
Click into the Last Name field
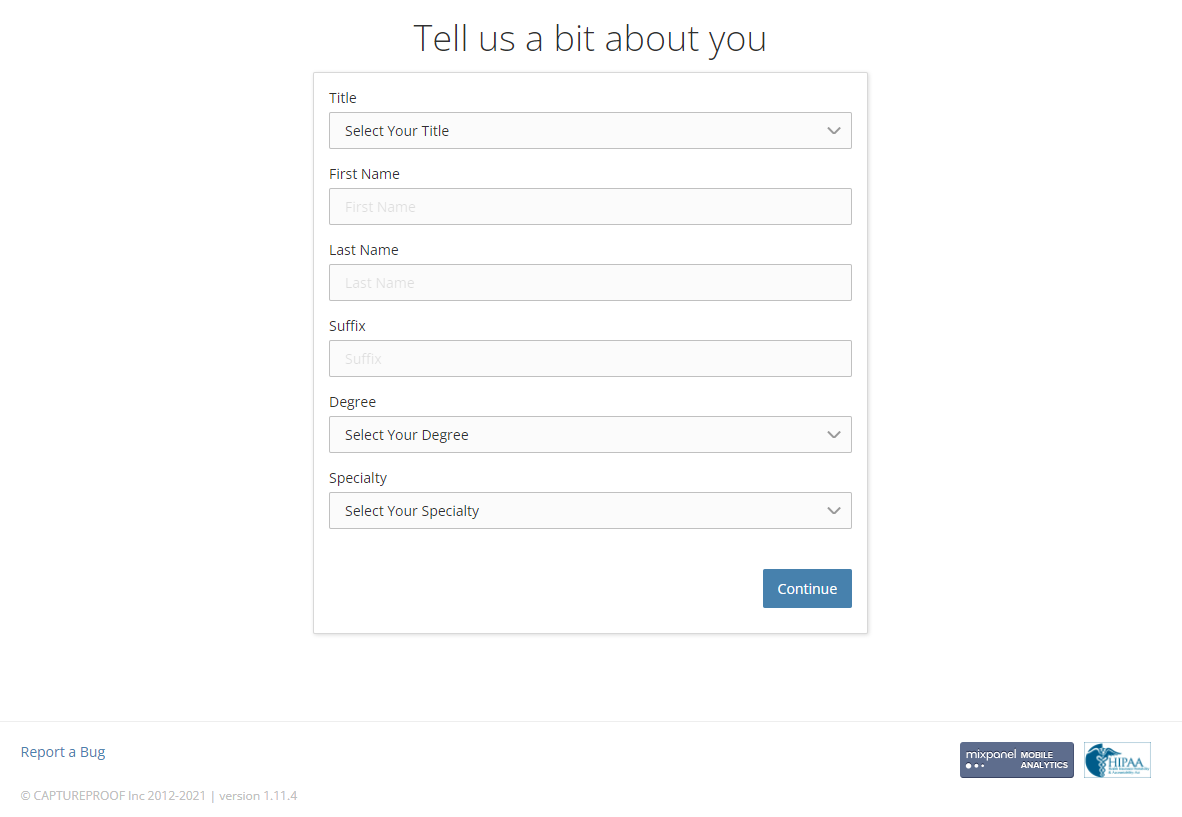(x=590, y=283)
